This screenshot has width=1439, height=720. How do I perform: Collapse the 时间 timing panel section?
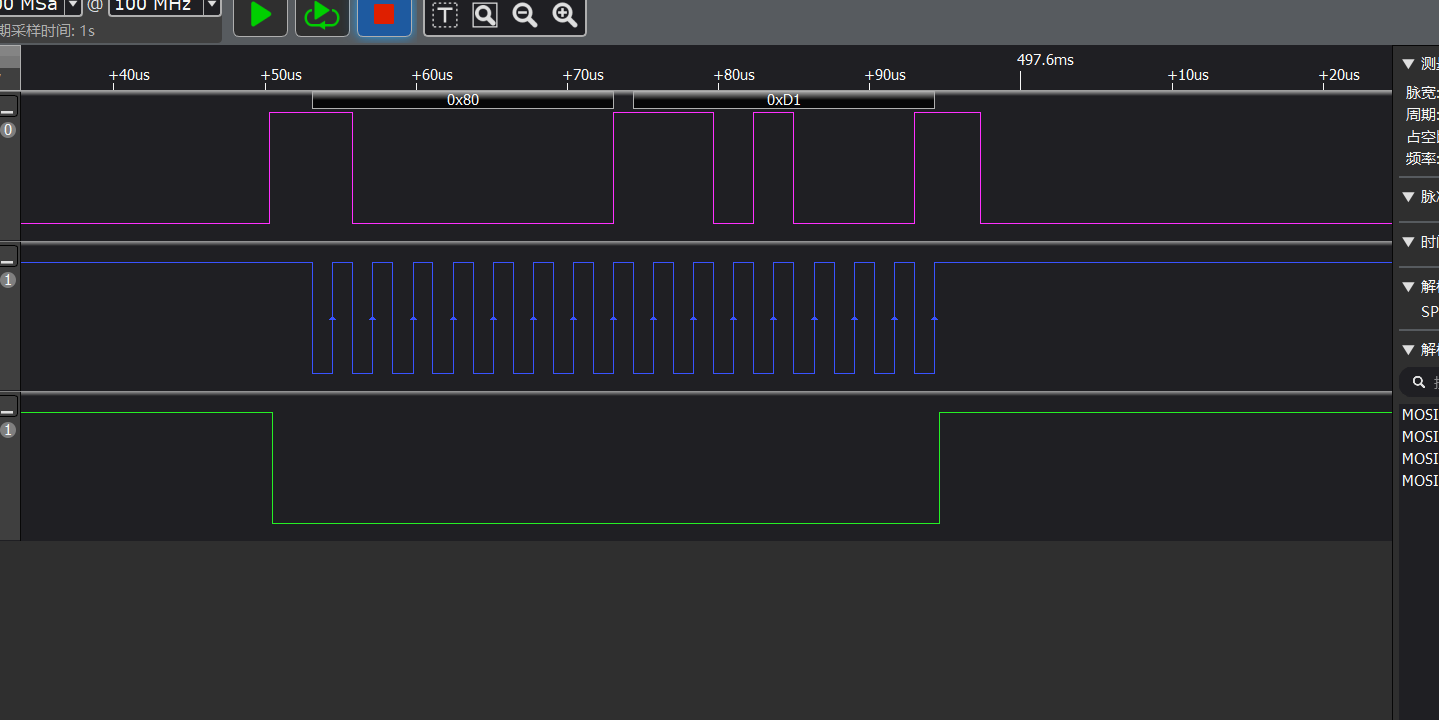[x=1408, y=242]
